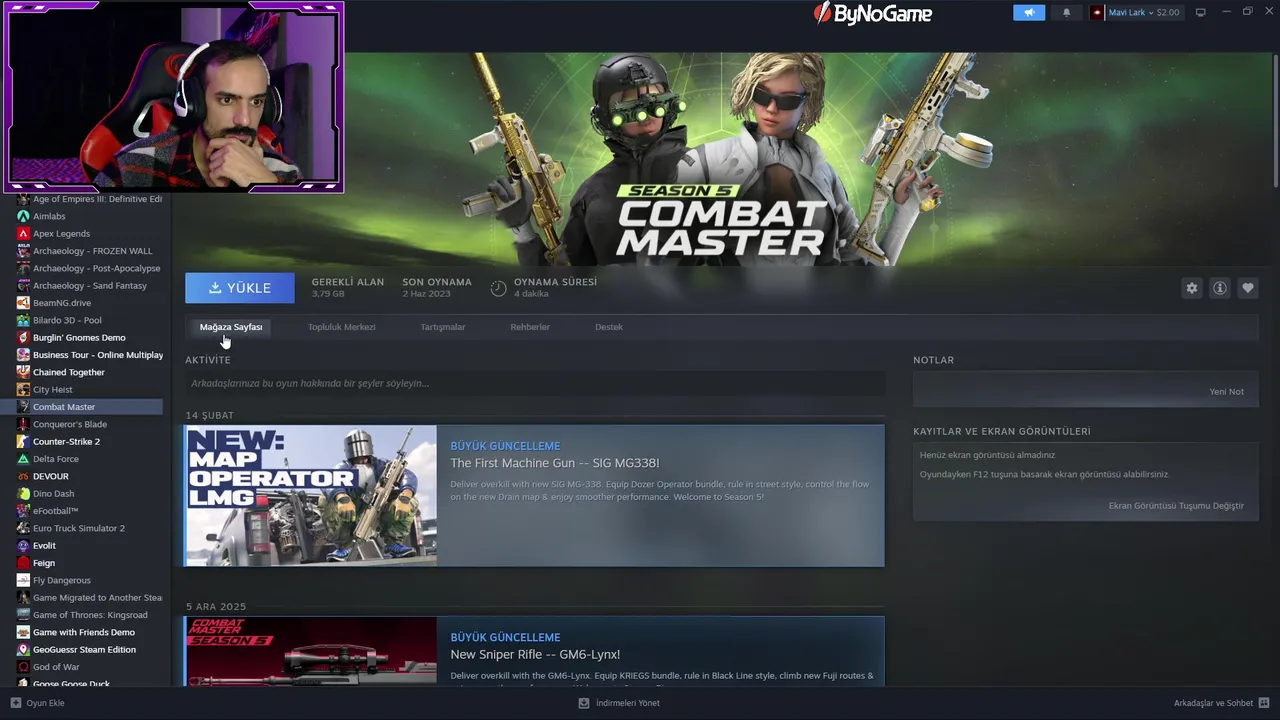1280x720 pixels.
Task: Select Burglin' Gnomes Demo icon
Action: tap(23, 337)
